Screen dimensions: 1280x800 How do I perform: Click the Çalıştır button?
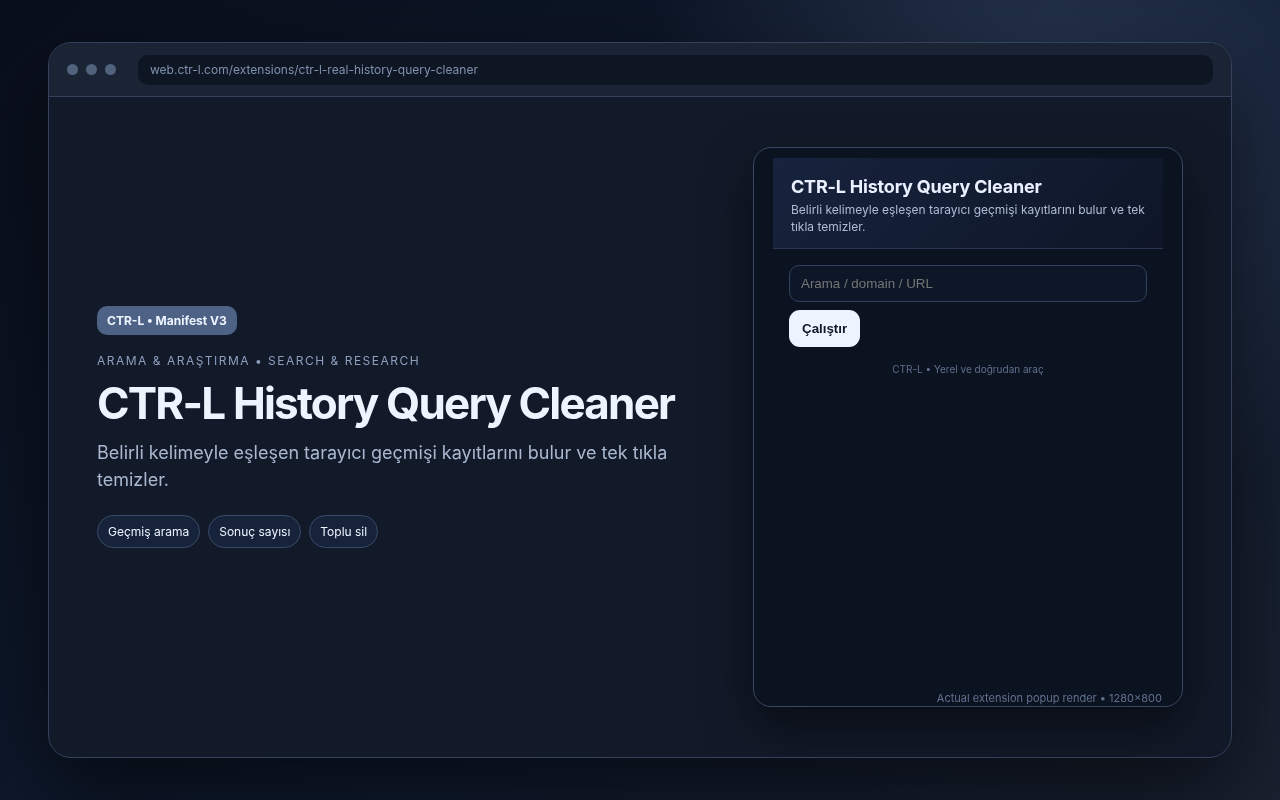tap(824, 328)
